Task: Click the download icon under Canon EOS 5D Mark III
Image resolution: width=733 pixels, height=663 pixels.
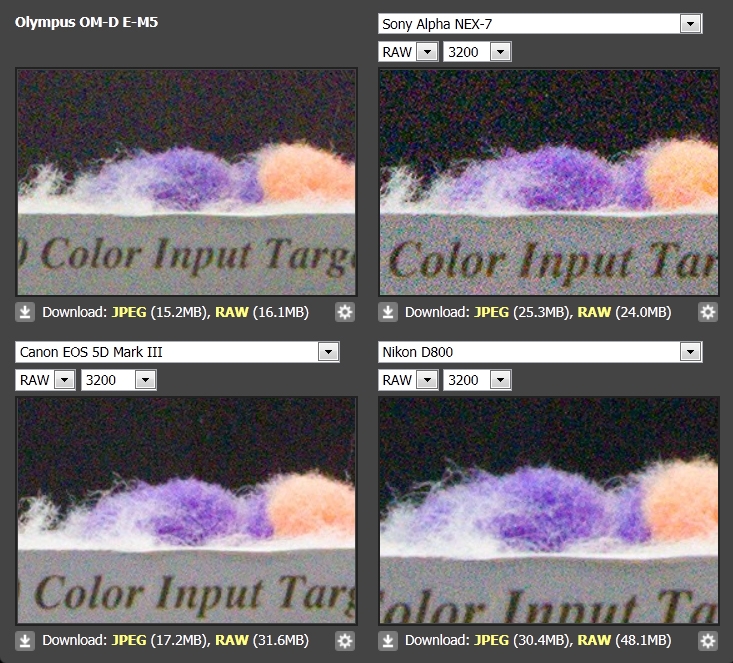Action: pos(25,641)
